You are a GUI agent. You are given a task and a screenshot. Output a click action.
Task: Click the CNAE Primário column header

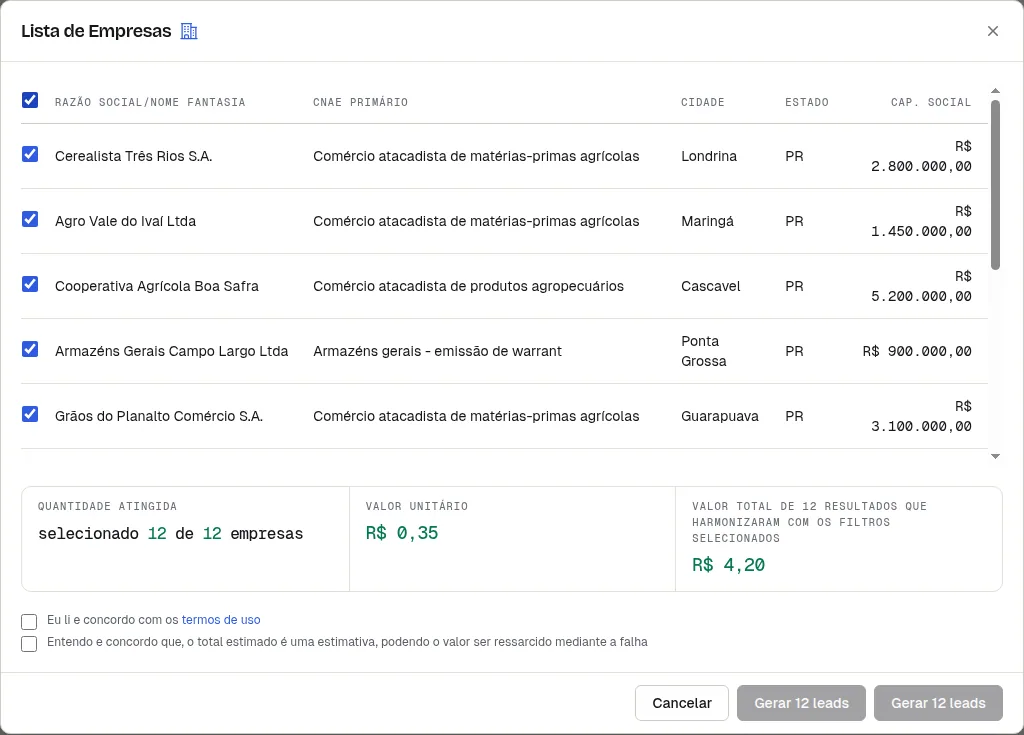click(360, 102)
